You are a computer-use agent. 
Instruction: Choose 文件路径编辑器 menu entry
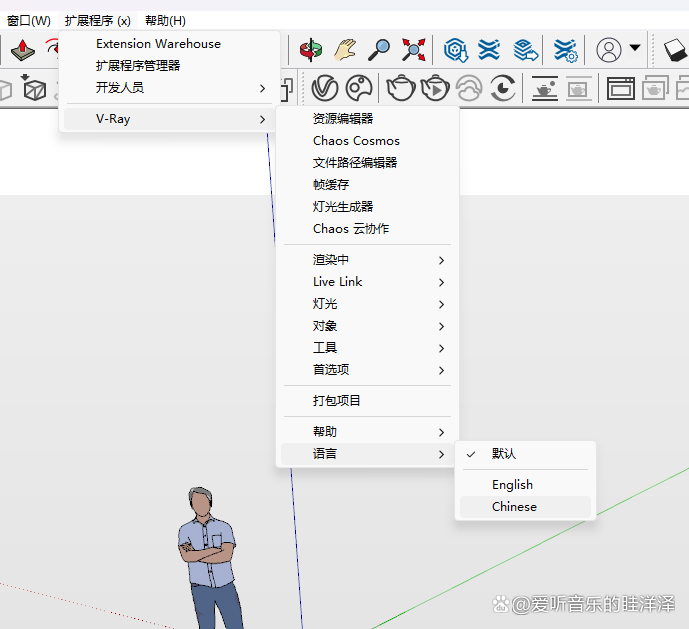(x=367, y=163)
